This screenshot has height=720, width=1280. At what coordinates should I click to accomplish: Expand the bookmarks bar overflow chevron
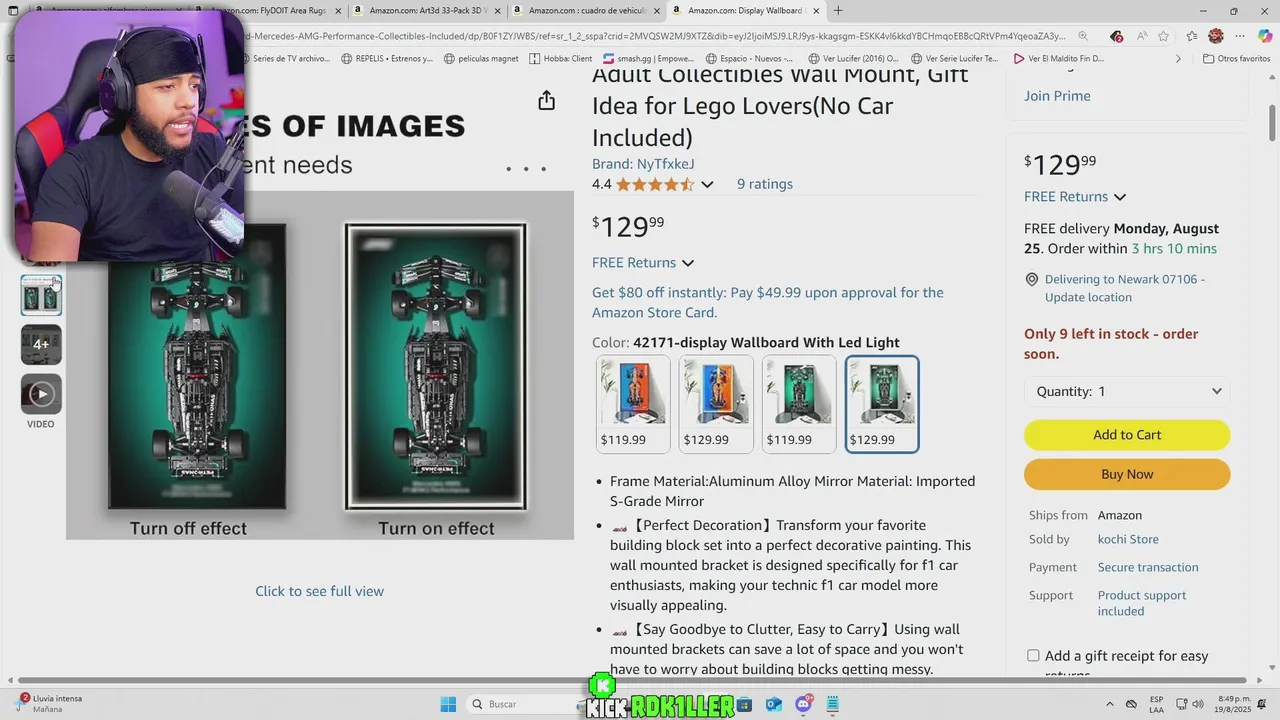click(1178, 59)
